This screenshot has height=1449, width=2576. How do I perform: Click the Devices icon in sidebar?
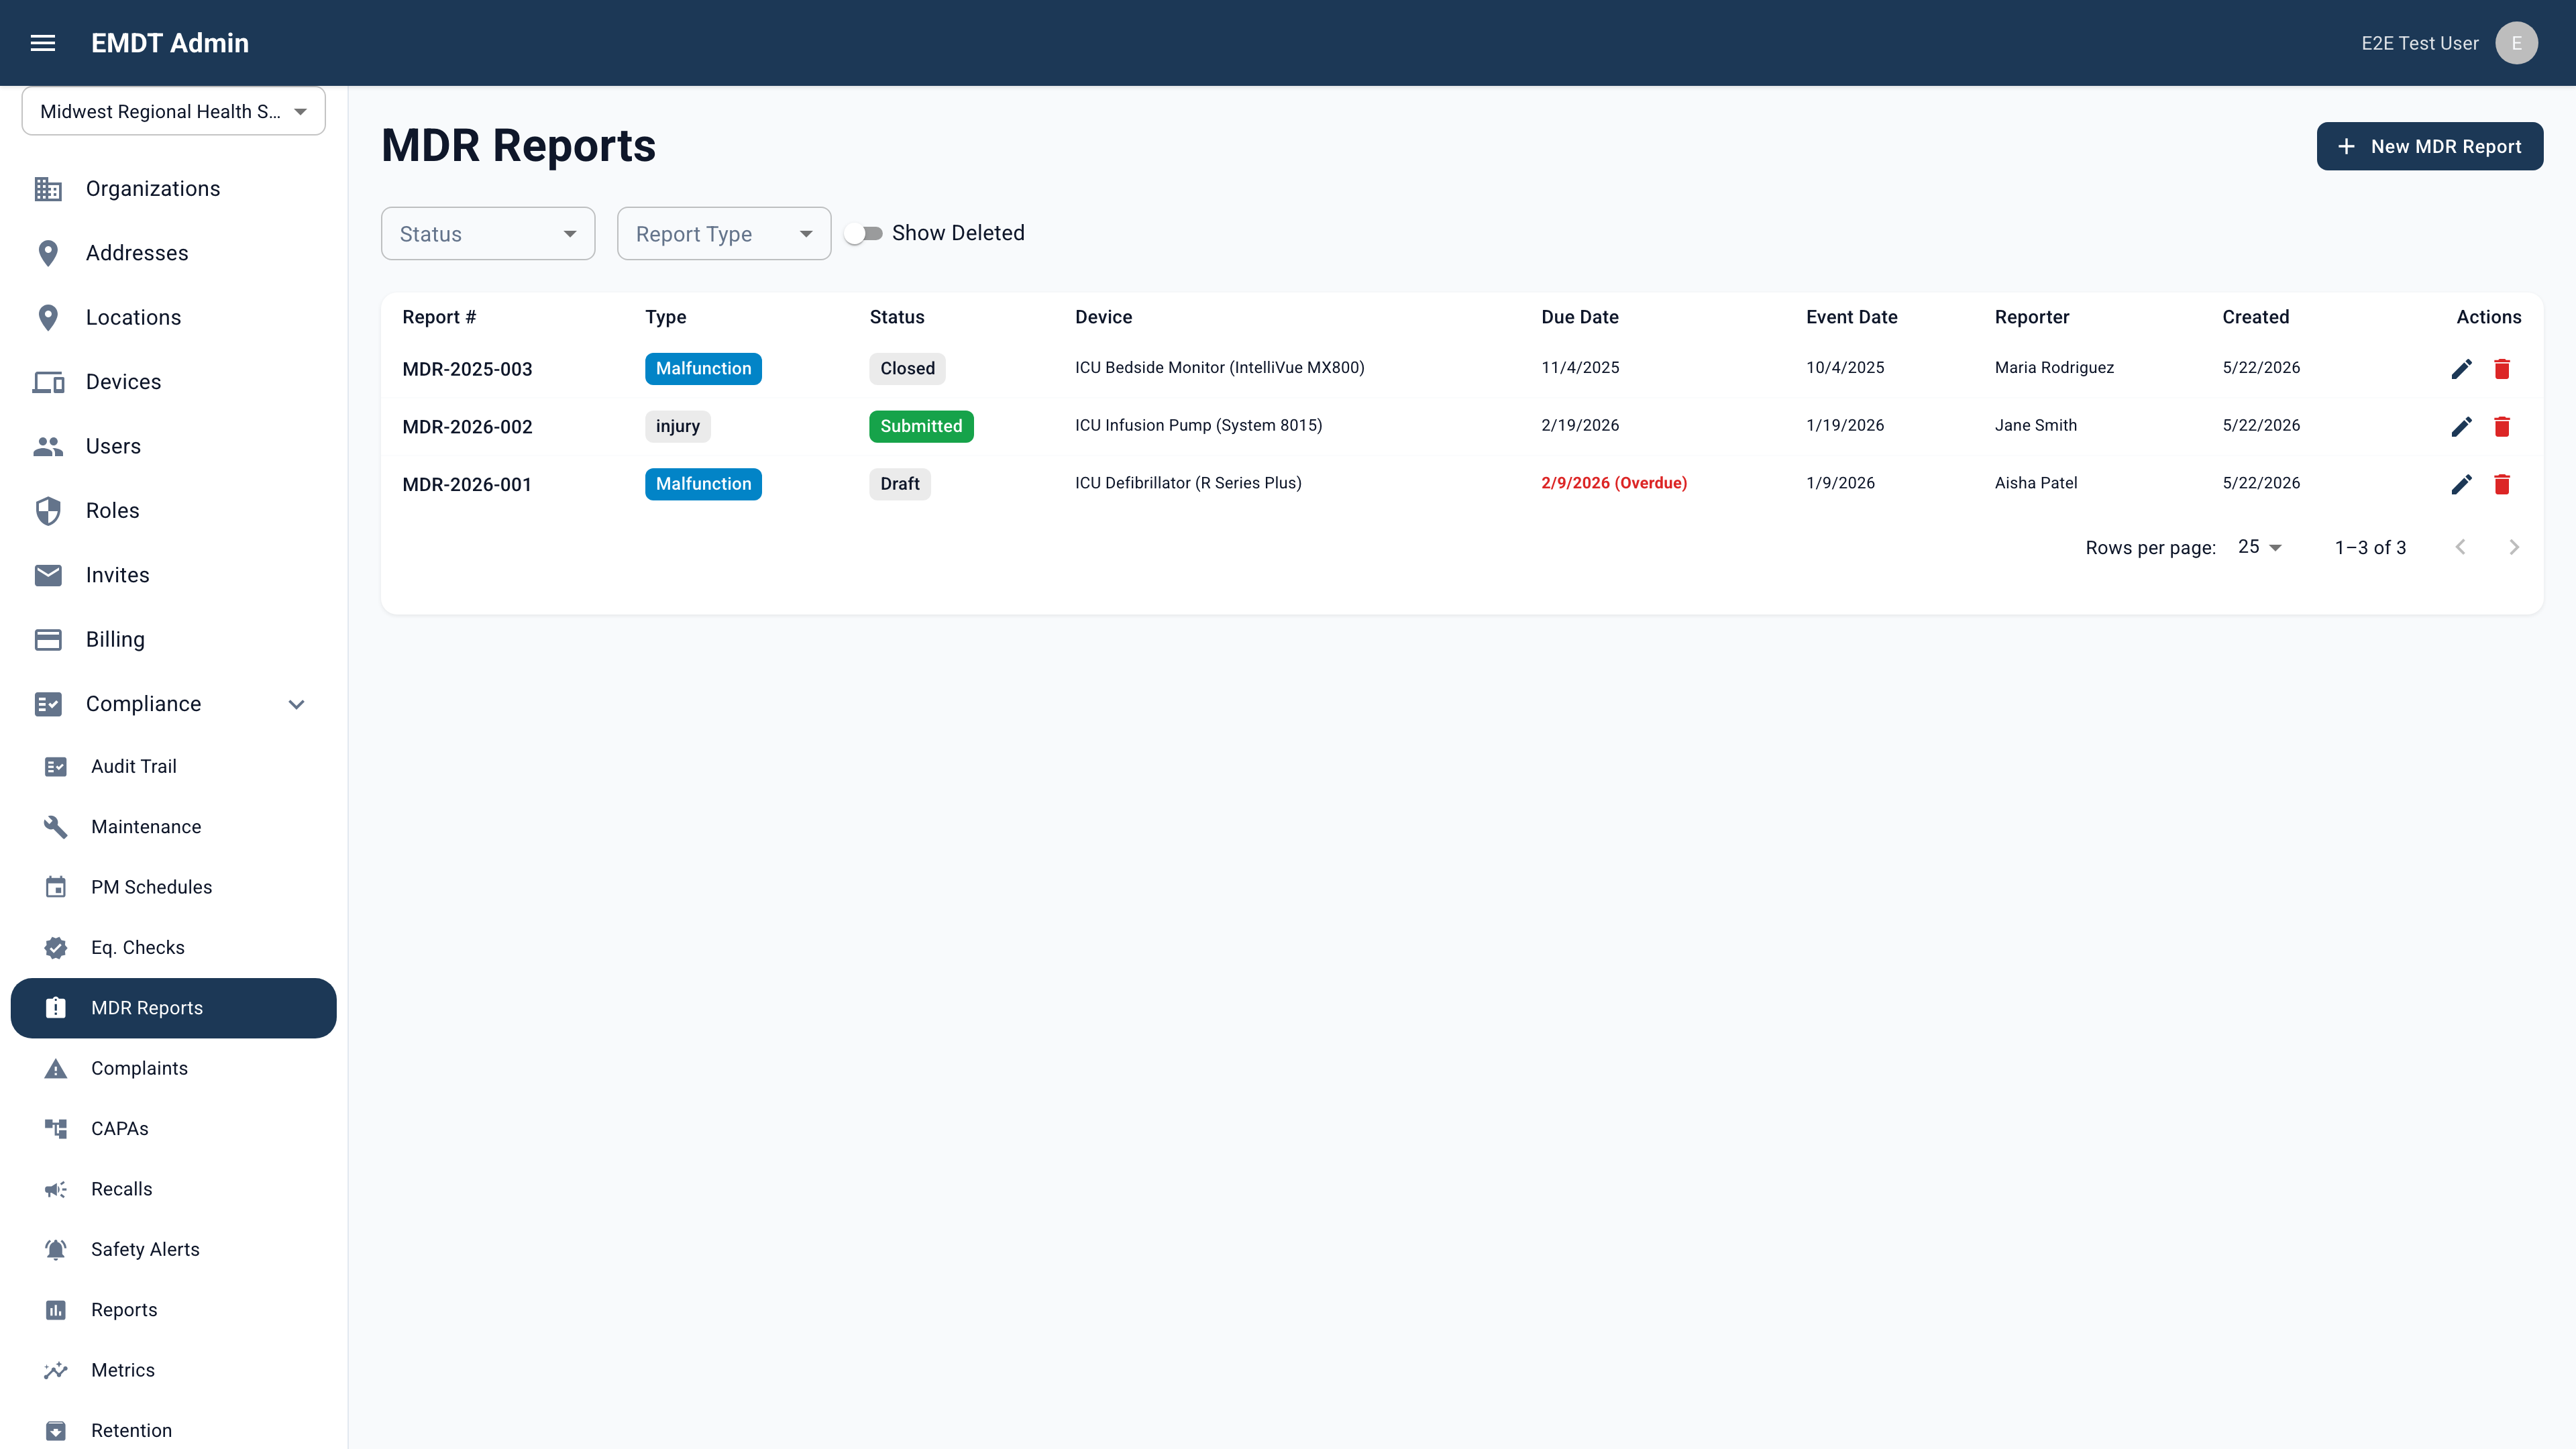[x=48, y=382]
